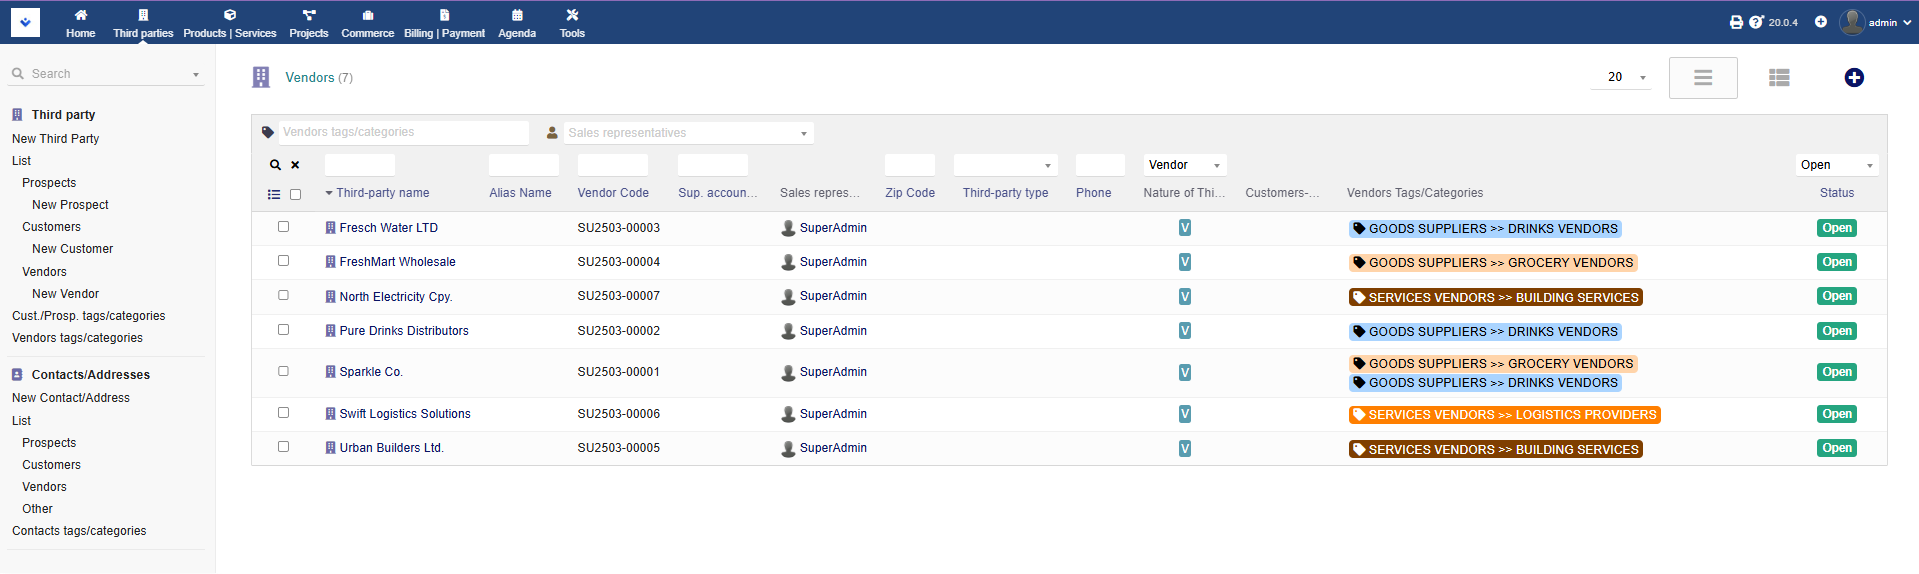Click the orange Logistics Providers tag
The width and height of the screenshot is (1919, 574).
pyautogui.click(x=1504, y=415)
